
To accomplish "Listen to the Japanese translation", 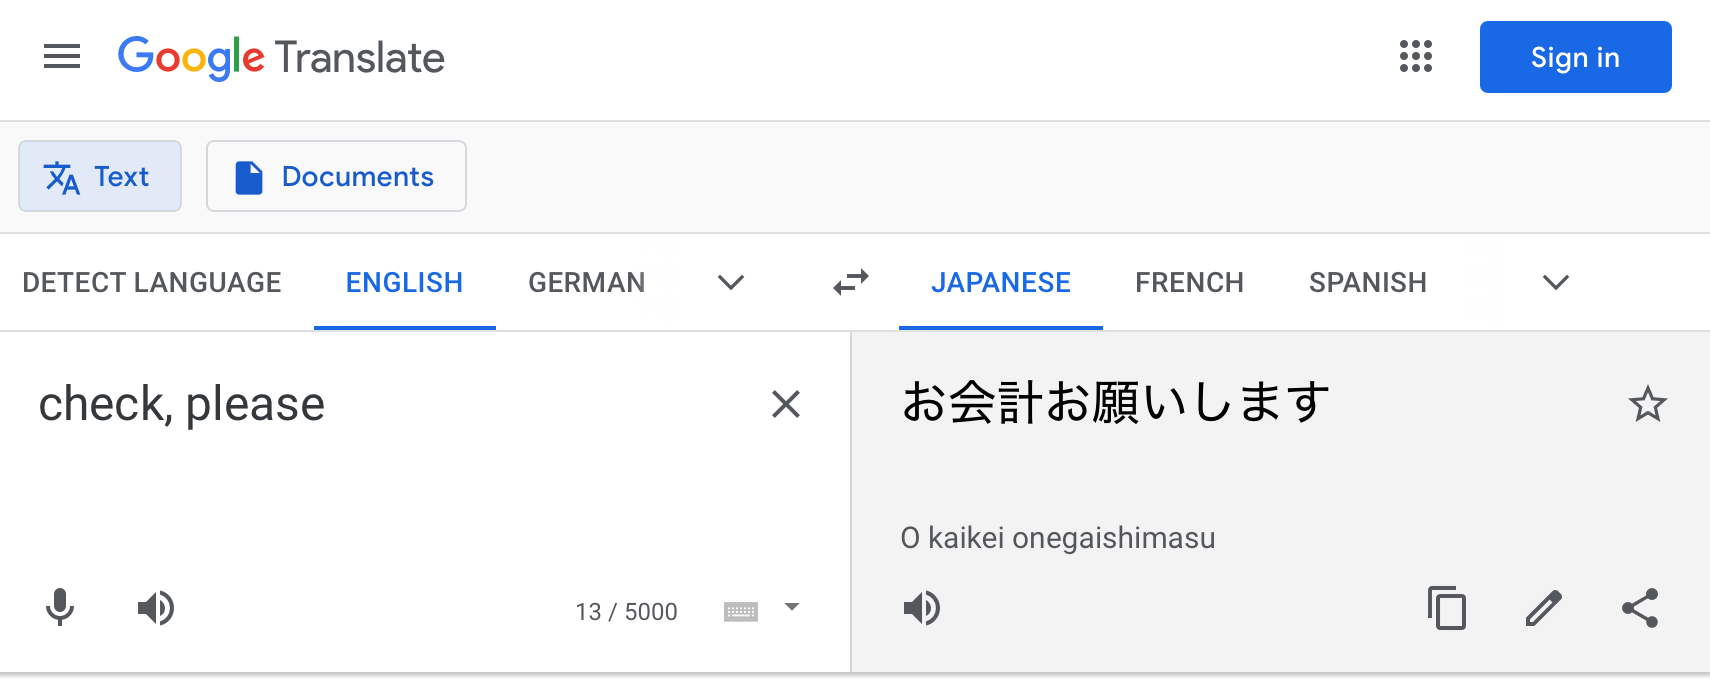I will 922,608.
